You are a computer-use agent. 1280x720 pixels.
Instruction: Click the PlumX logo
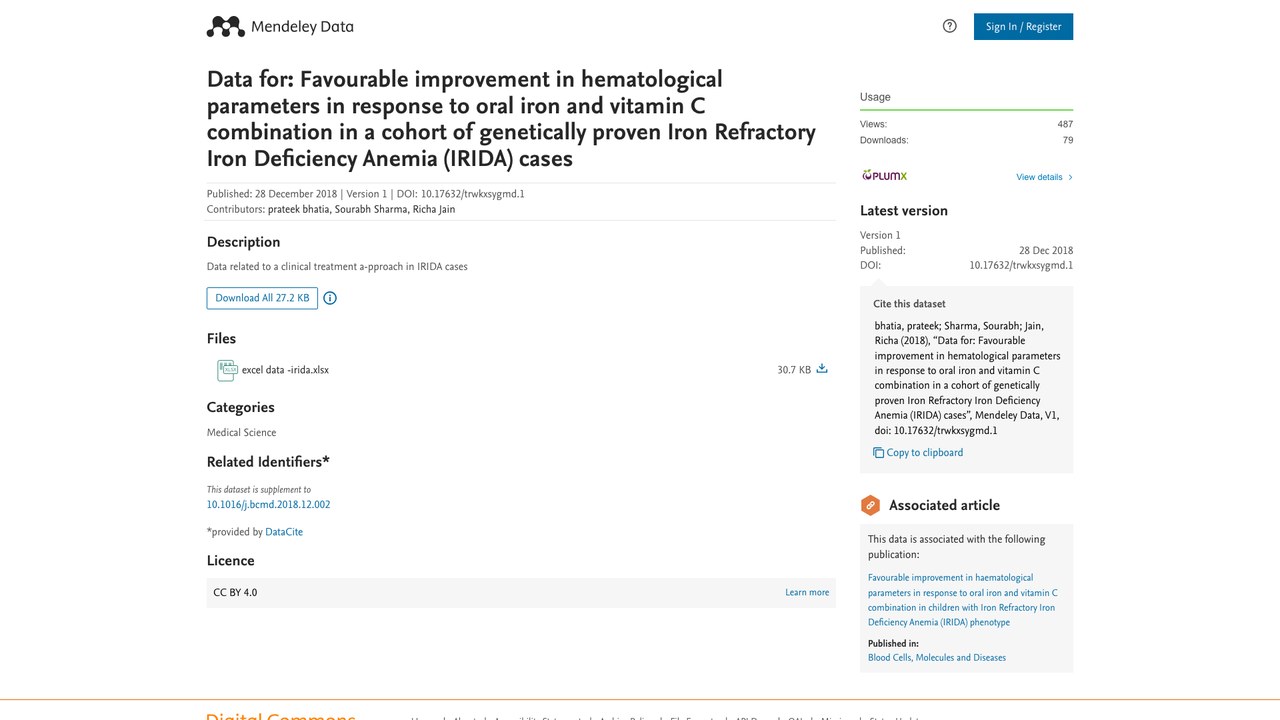pyautogui.click(x=885, y=176)
